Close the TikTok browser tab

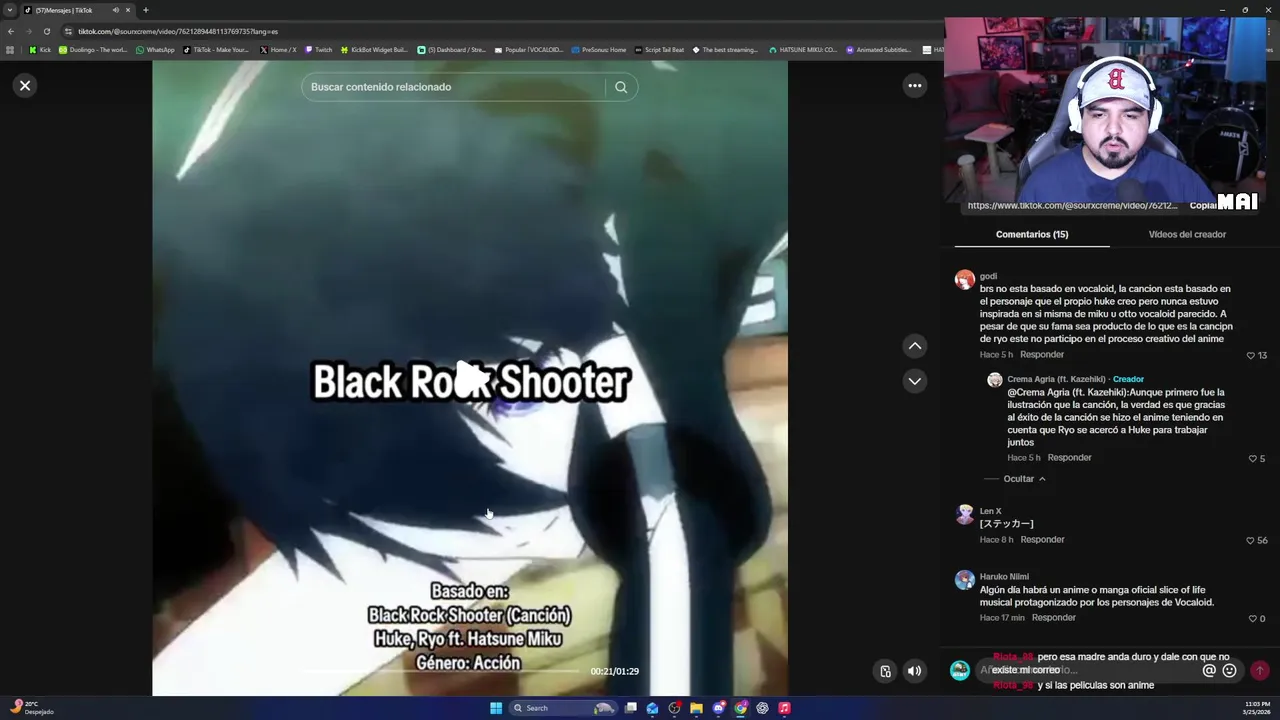128,10
